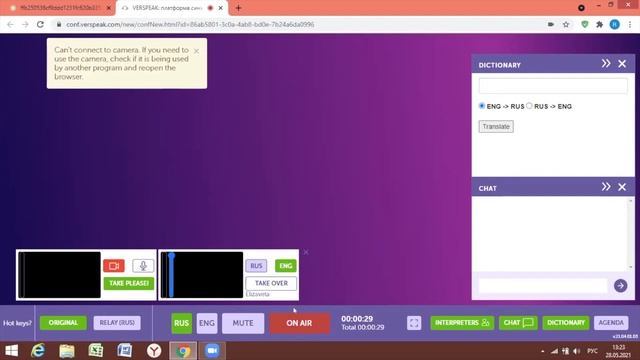
Task: Select RUS -> ENG radio option
Action: 529,106
